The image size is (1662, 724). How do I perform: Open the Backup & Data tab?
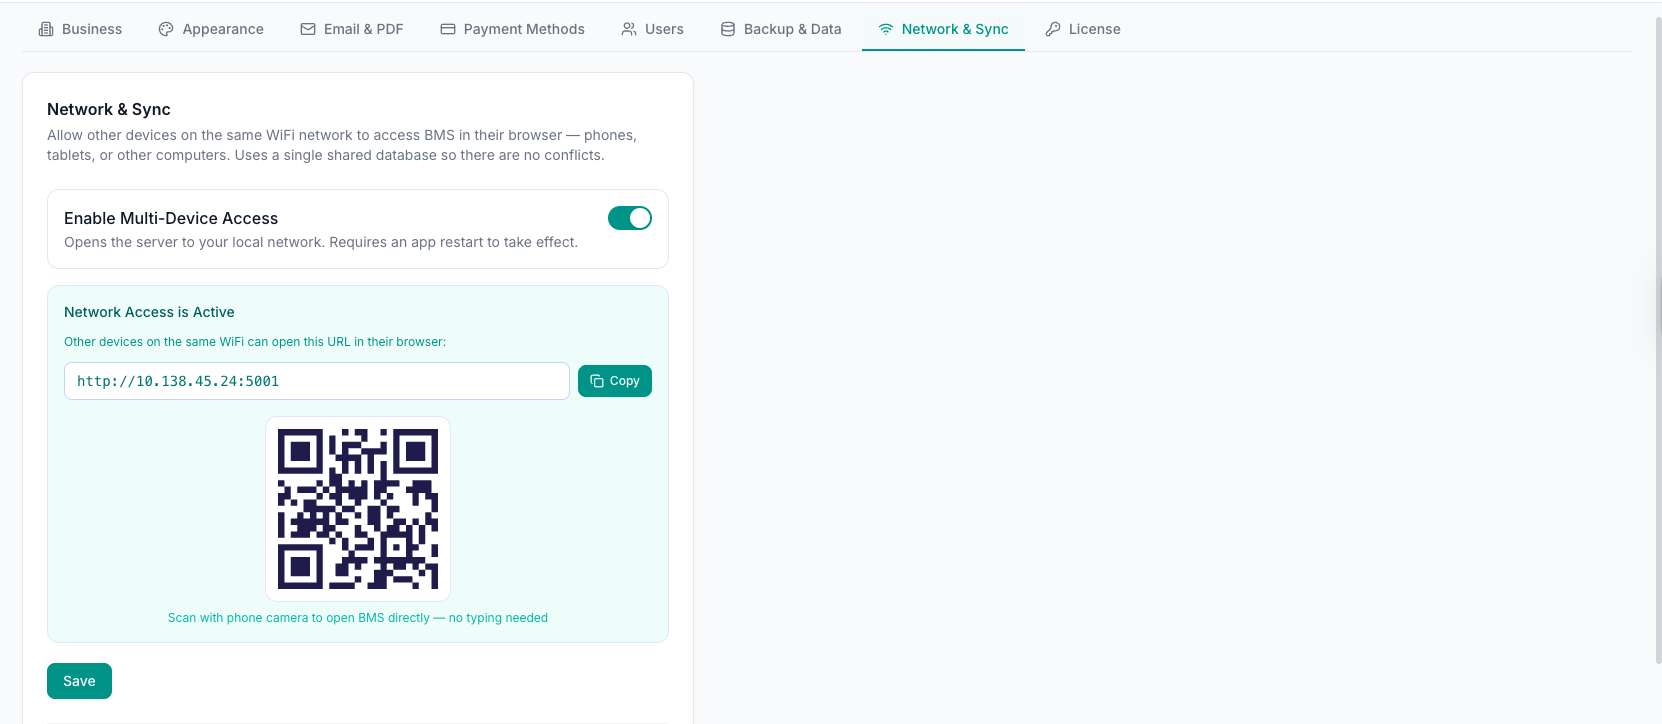pyautogui.click(x=781, y=29)
